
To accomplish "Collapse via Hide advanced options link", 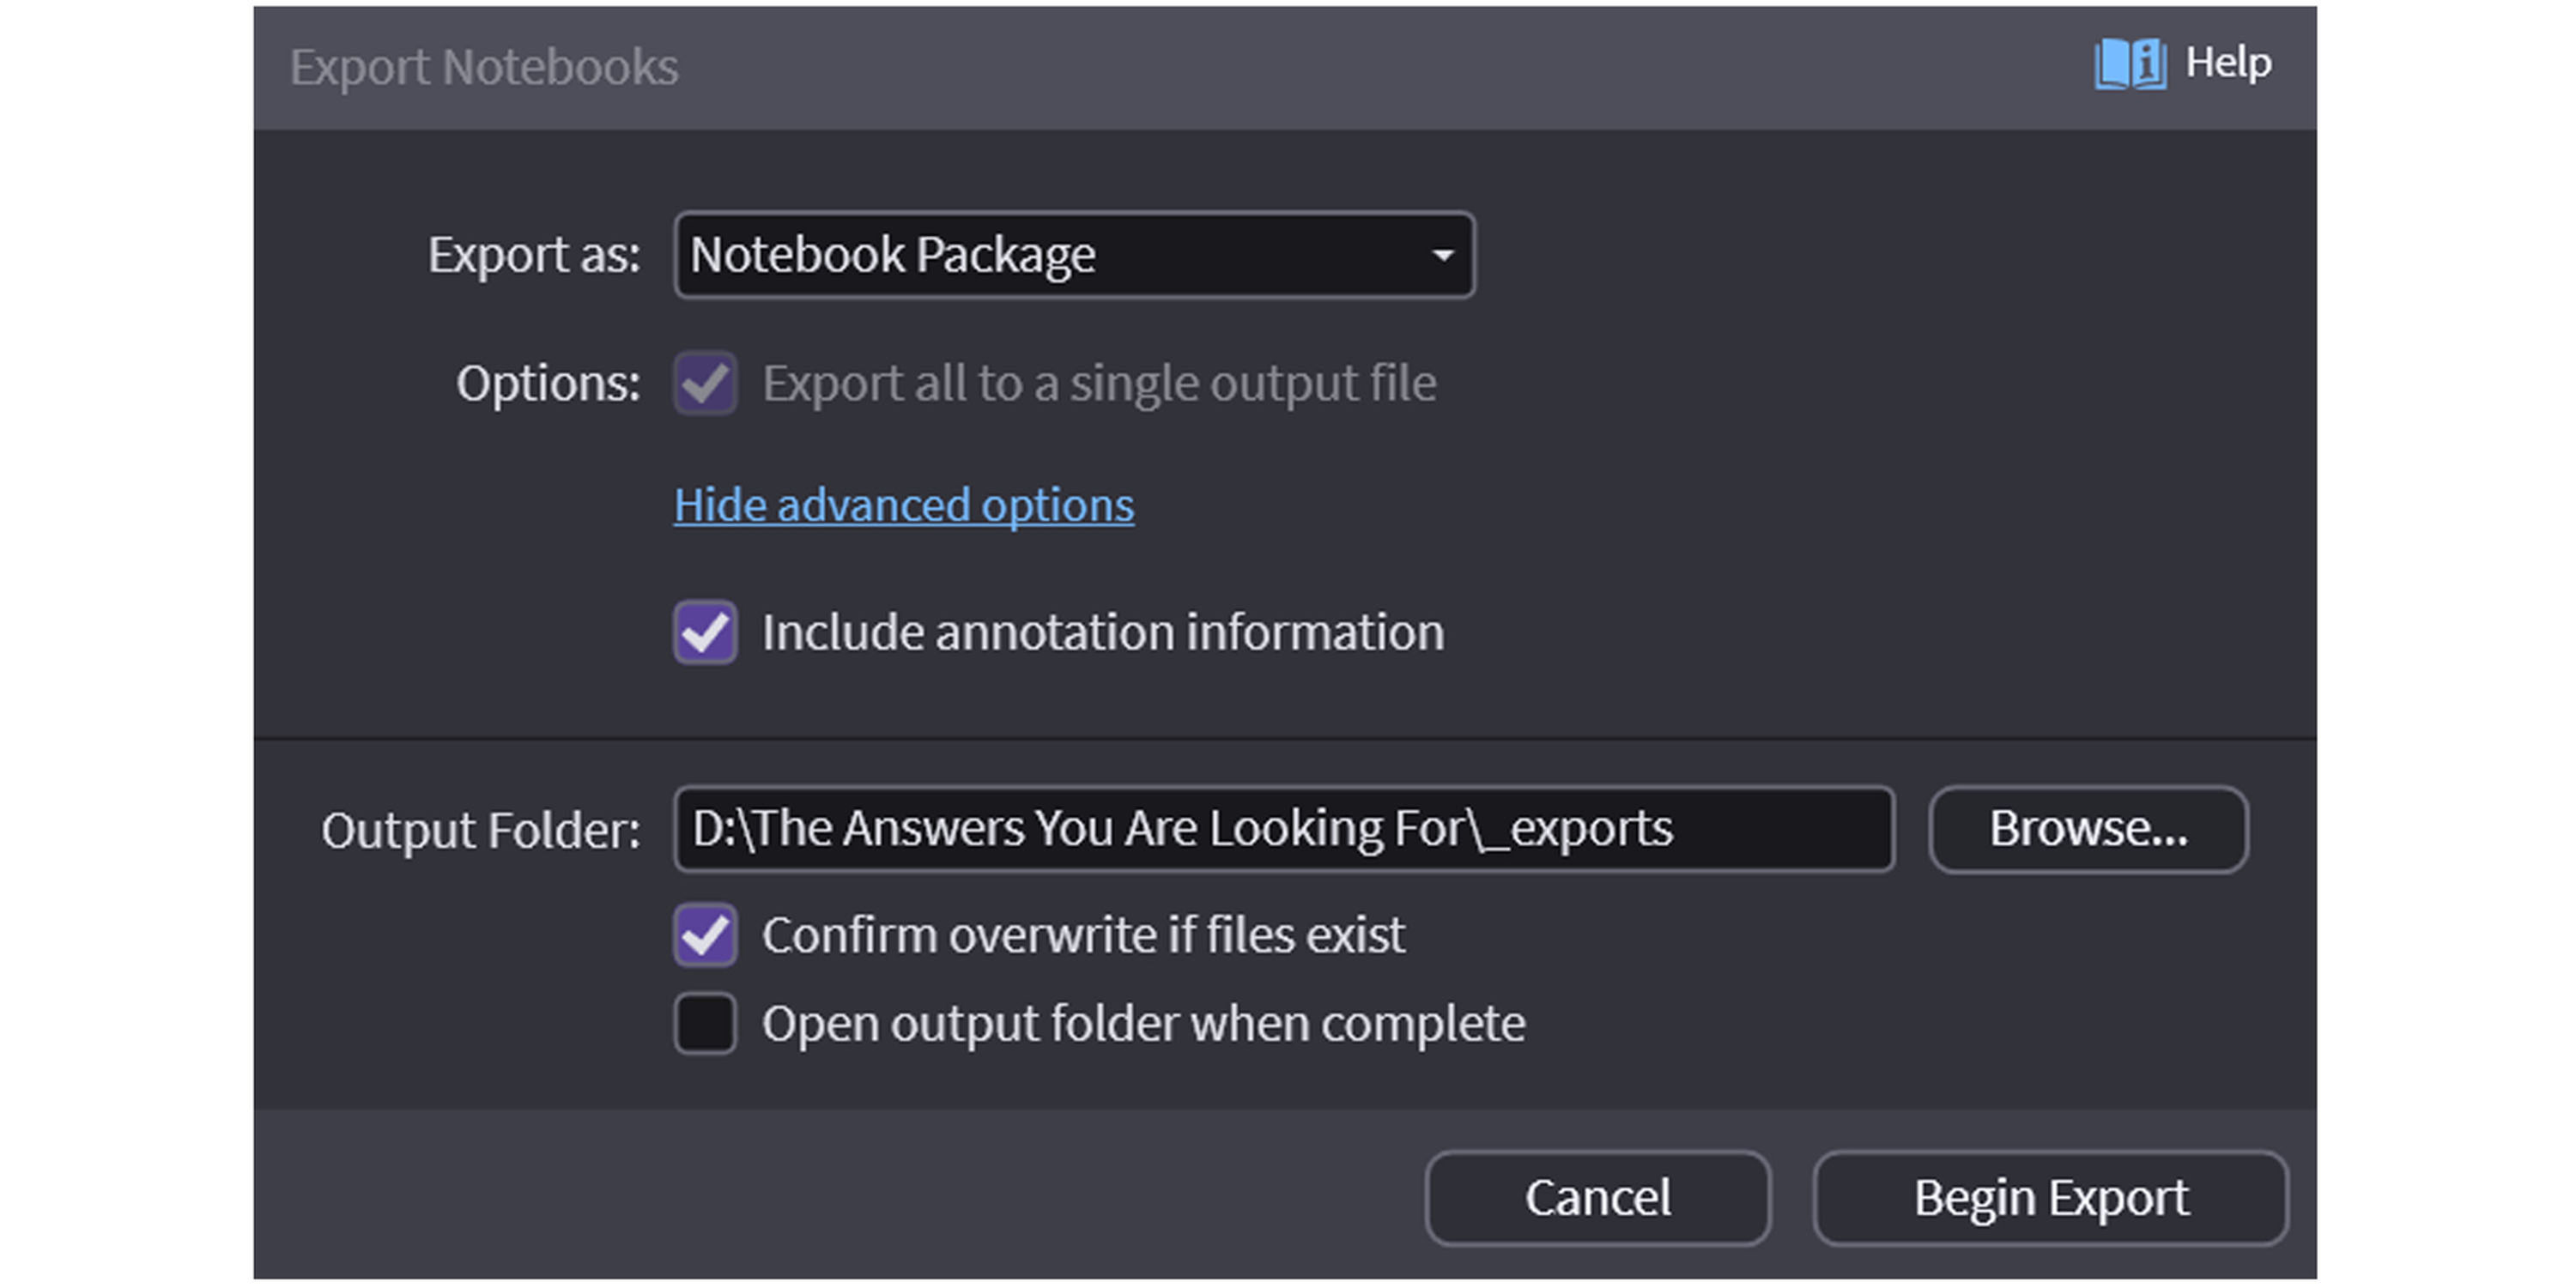I will point(903,505).
